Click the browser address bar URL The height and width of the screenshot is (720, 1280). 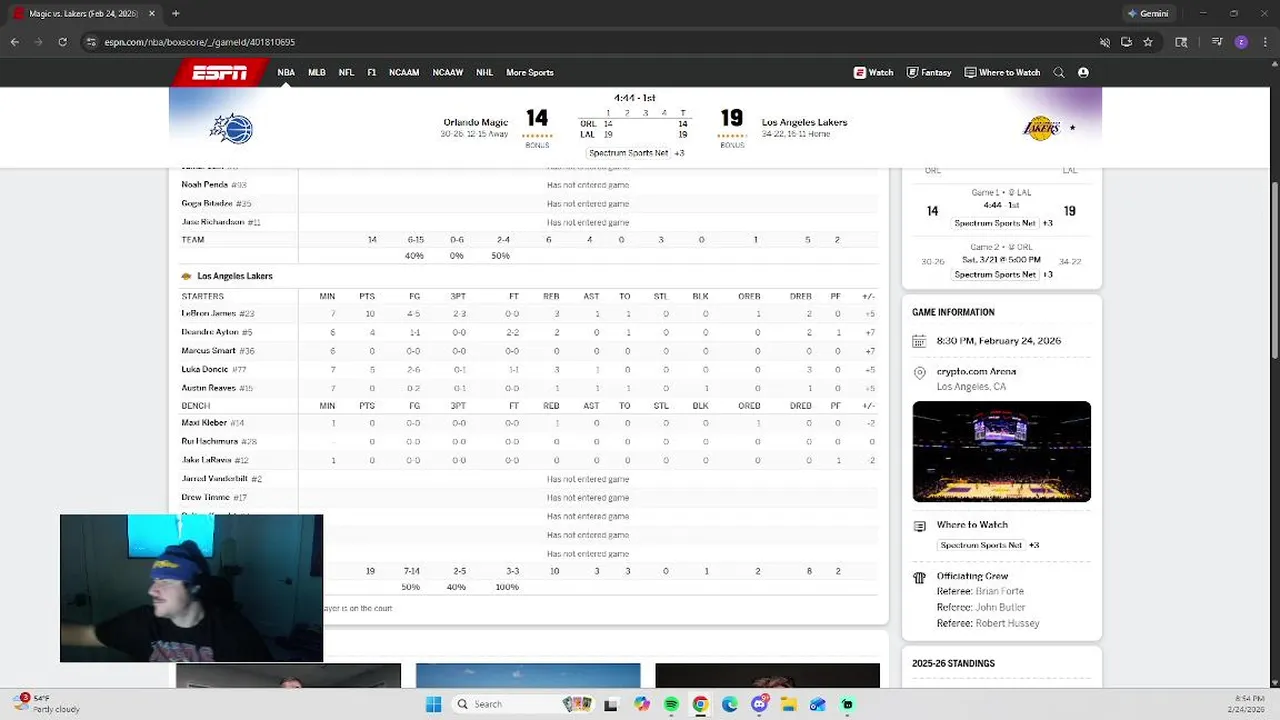click(199, 42)
